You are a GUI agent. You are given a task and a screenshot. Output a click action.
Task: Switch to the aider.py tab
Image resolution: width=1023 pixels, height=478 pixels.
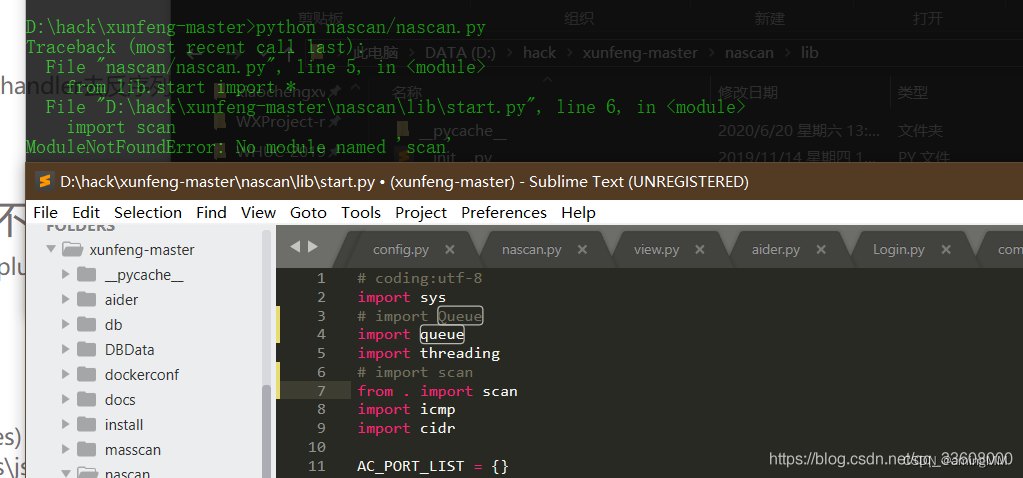776,250
